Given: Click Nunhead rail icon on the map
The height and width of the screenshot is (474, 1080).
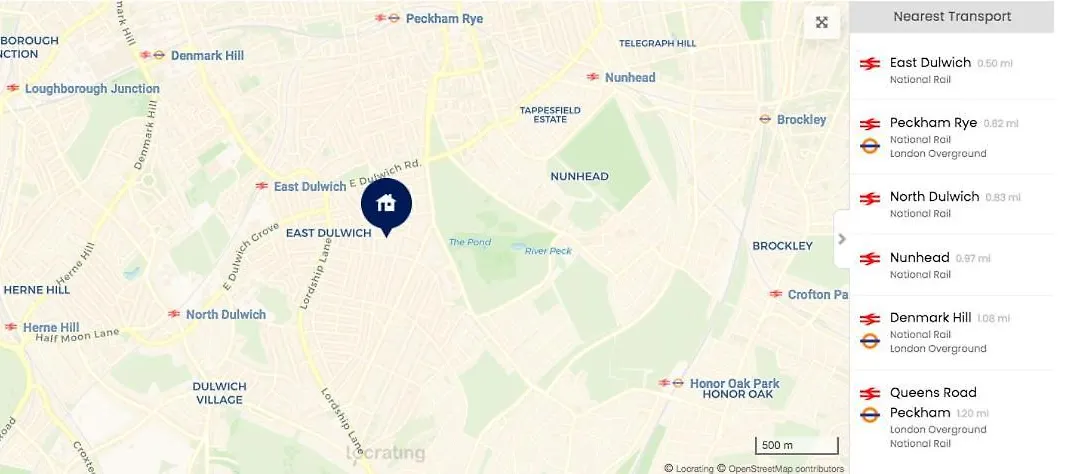Looking at the screenshot, I should pos(593,77).
